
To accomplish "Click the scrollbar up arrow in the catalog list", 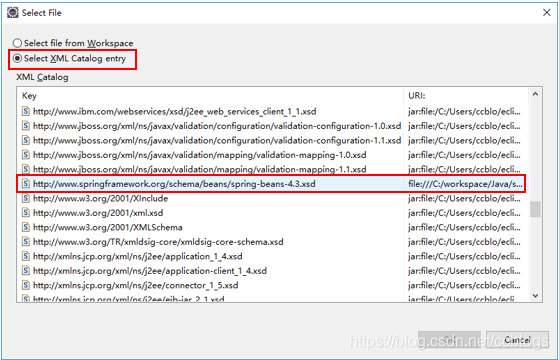I will click(535, 94).
